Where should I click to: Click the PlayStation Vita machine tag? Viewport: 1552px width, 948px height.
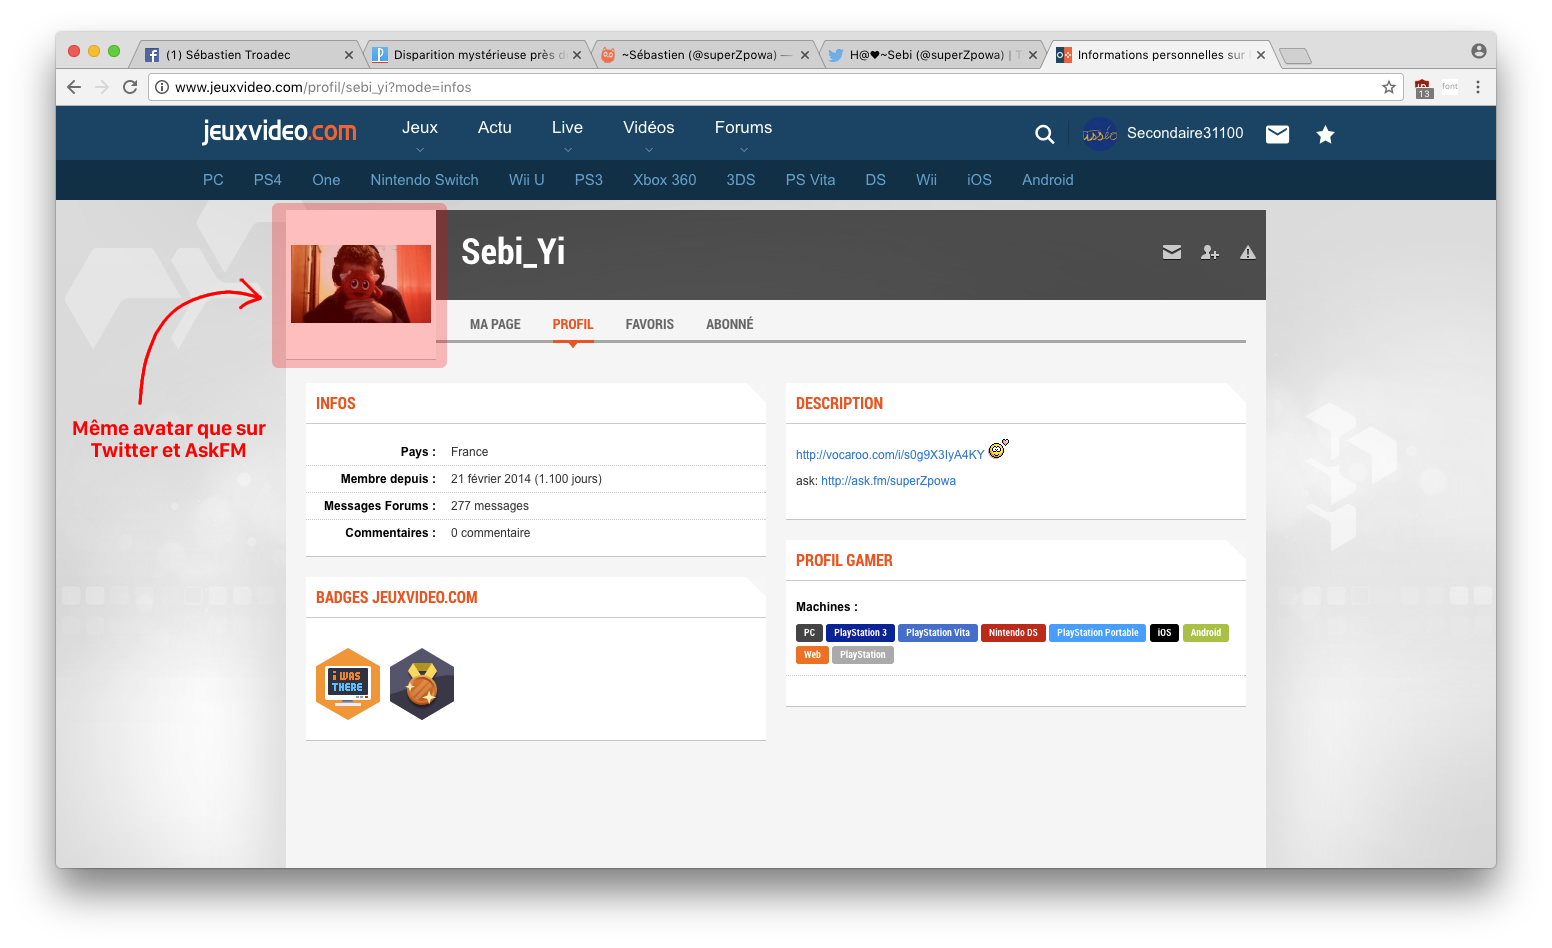coord(938,633)
